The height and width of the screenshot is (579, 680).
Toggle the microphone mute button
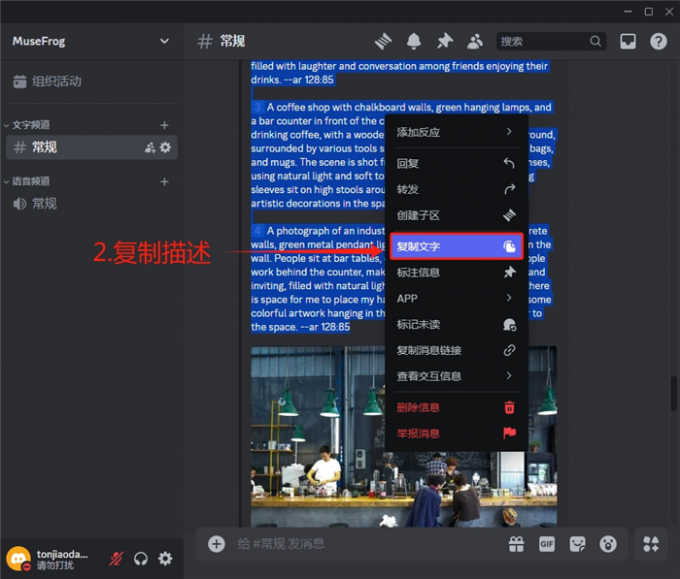point(116,559)
